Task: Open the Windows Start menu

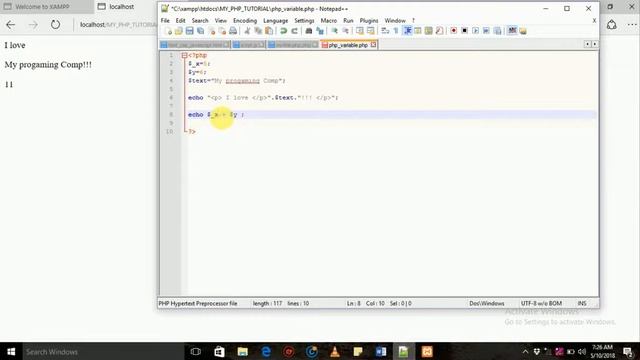Action: (11, 351)
